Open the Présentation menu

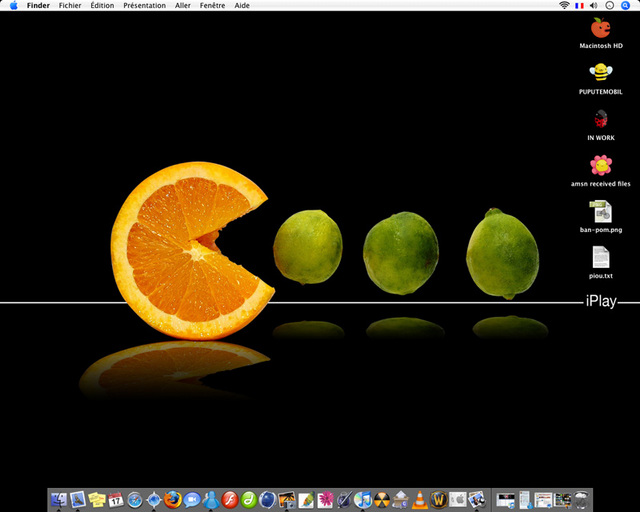pyautogui.click(x=144, y=5)
